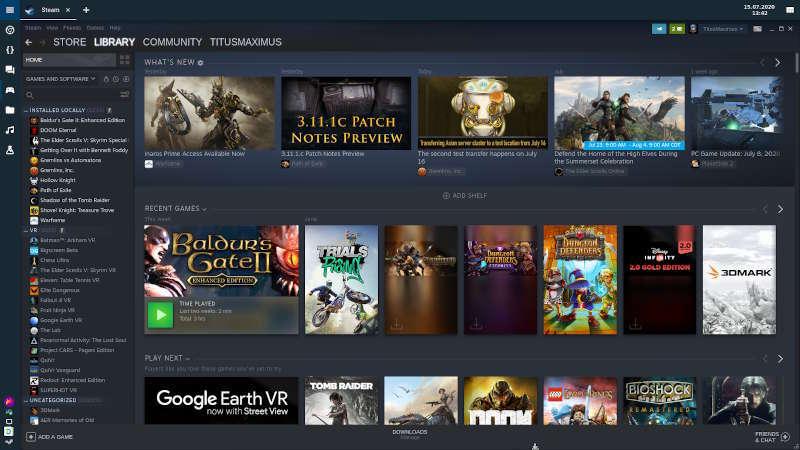Open the hamburger menu in the top-left corner
This screenshot has height=450, width=800.
(10, 10)
